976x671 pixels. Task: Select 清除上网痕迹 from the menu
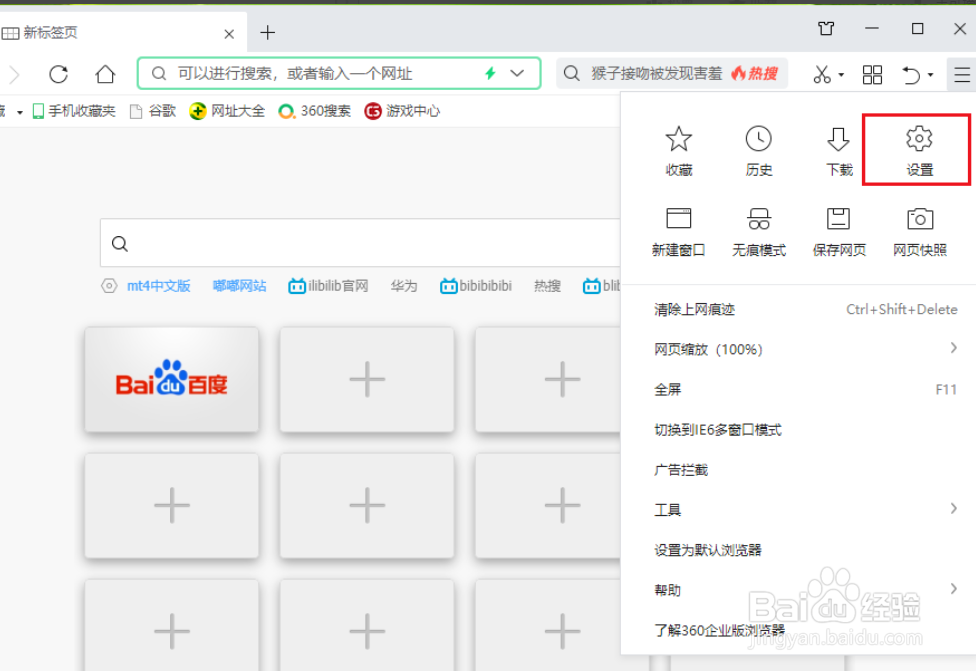point(692,309)
